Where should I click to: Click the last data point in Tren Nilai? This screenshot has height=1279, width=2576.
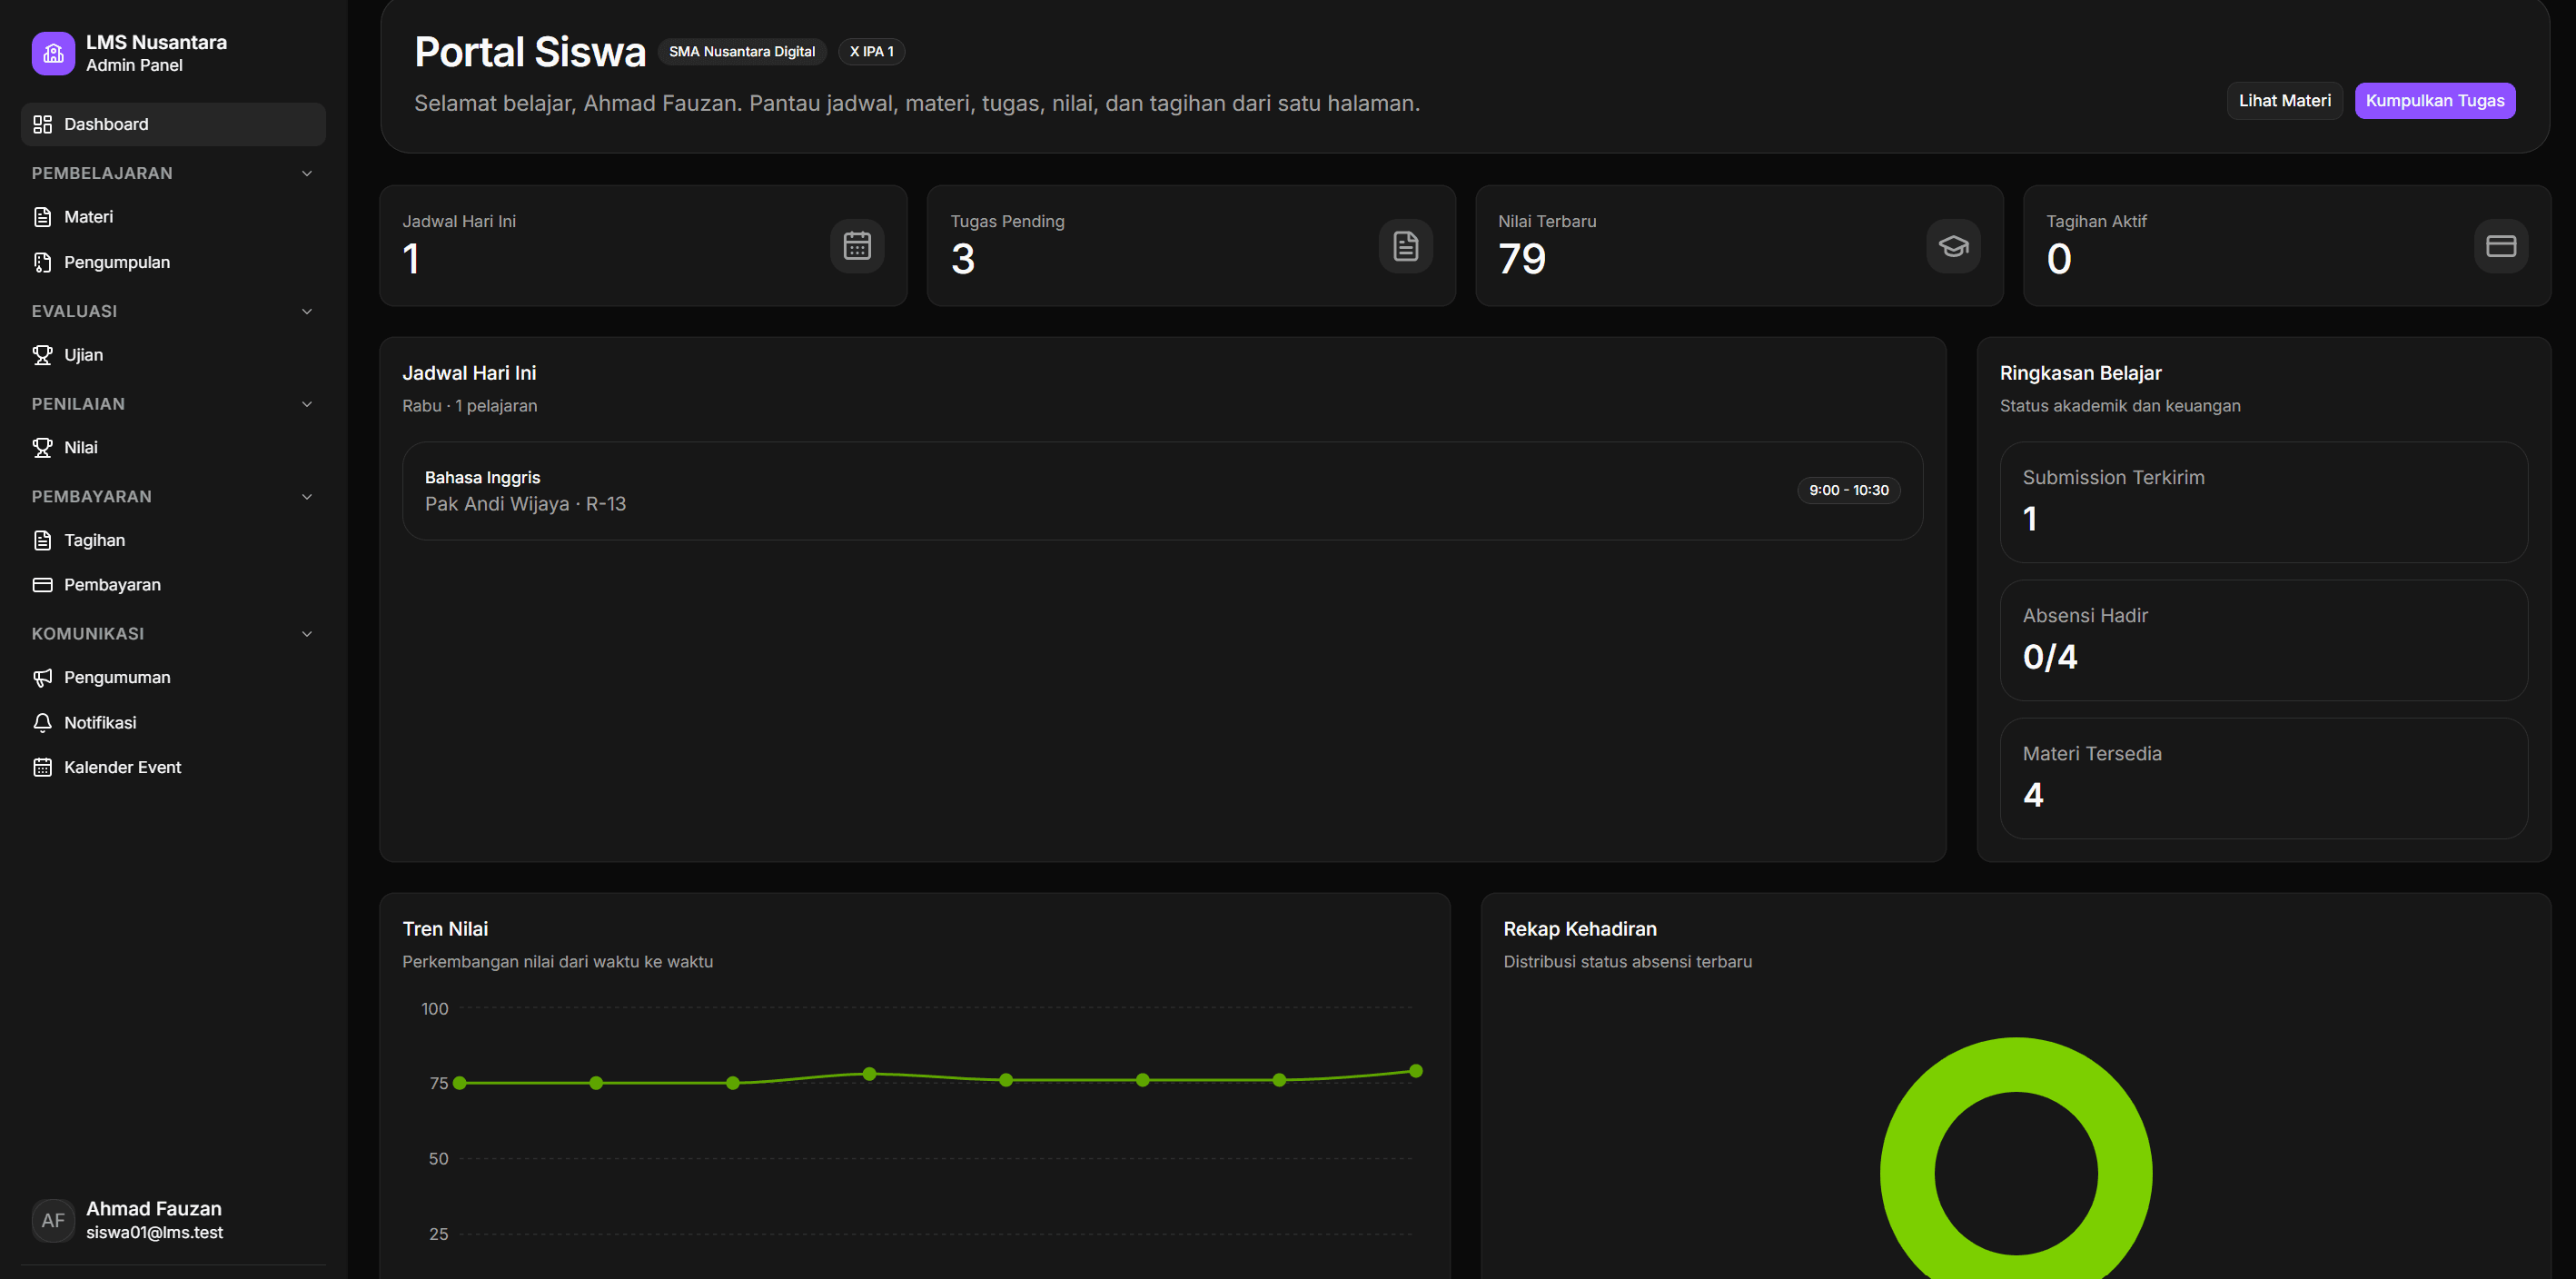(1416, 1071)
